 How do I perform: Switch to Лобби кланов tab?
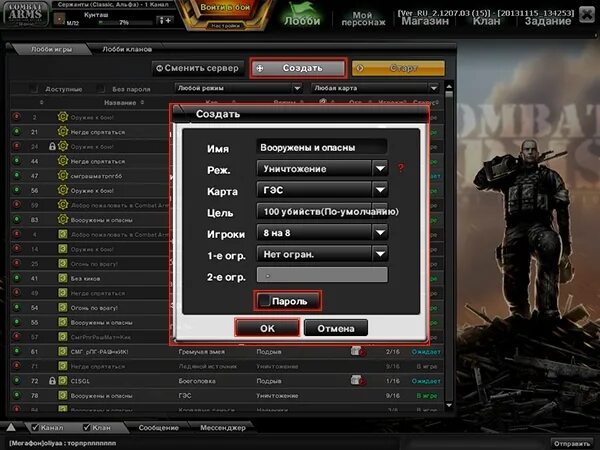pyautogui.click(x=127, y=49)
